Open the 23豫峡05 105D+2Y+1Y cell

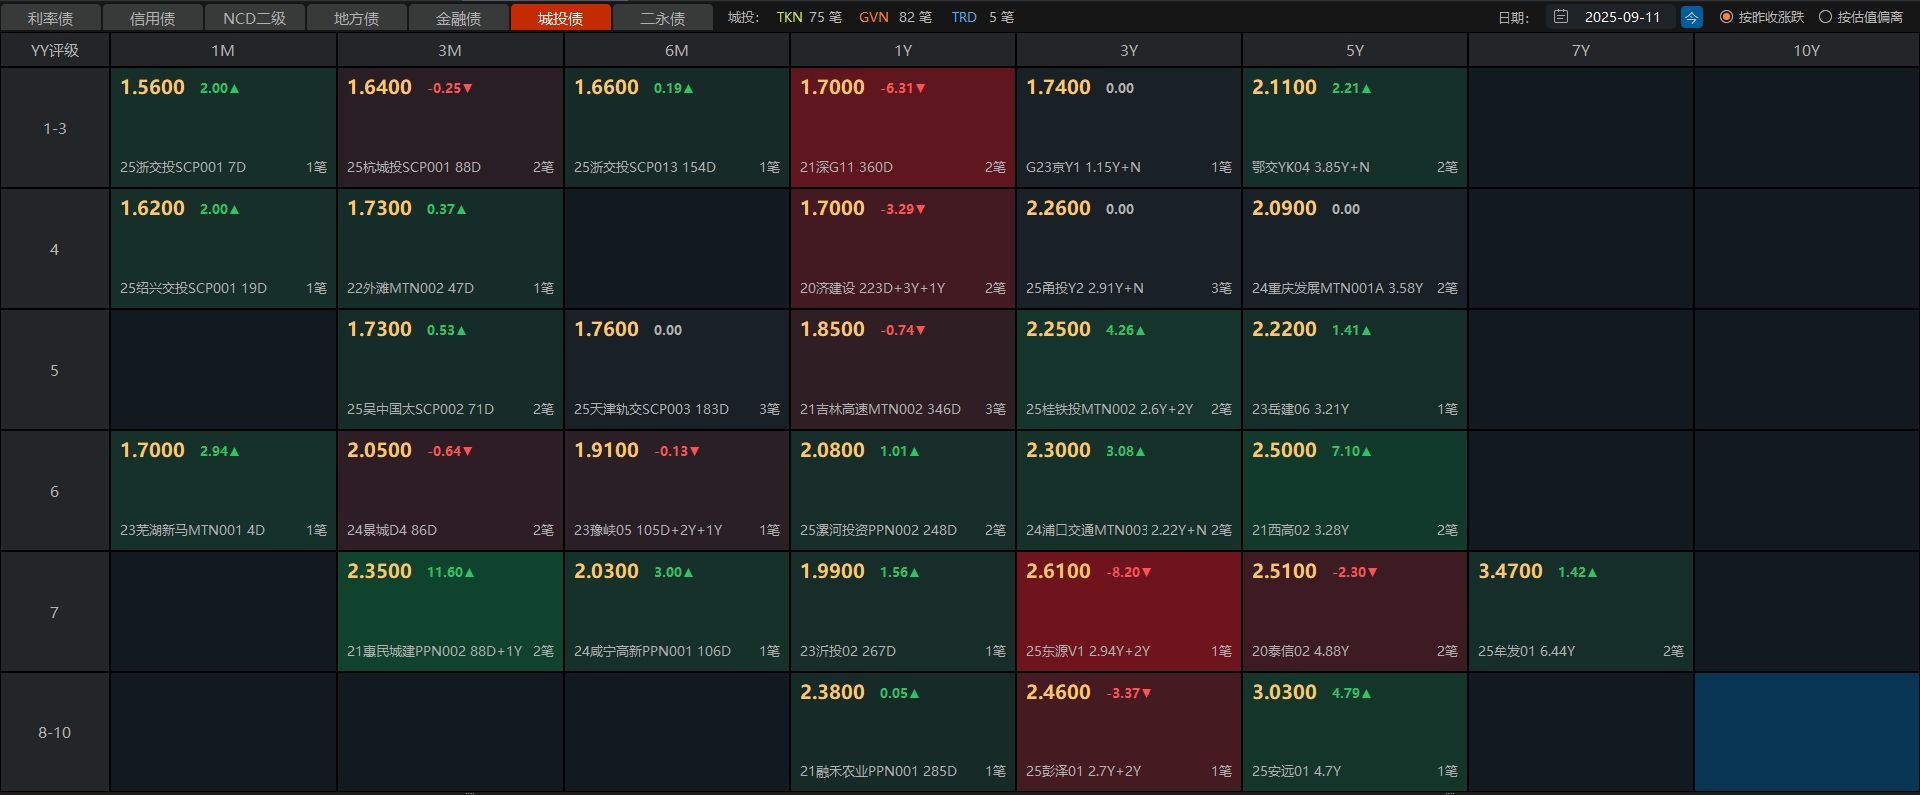pyautogui.click(x=677, y=491)
